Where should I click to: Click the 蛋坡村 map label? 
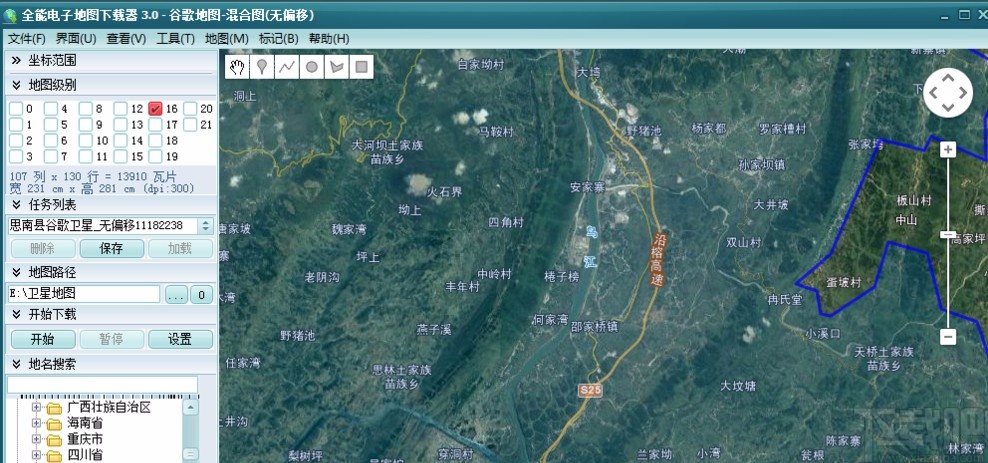pyautogui.click(x=844, y=283)
